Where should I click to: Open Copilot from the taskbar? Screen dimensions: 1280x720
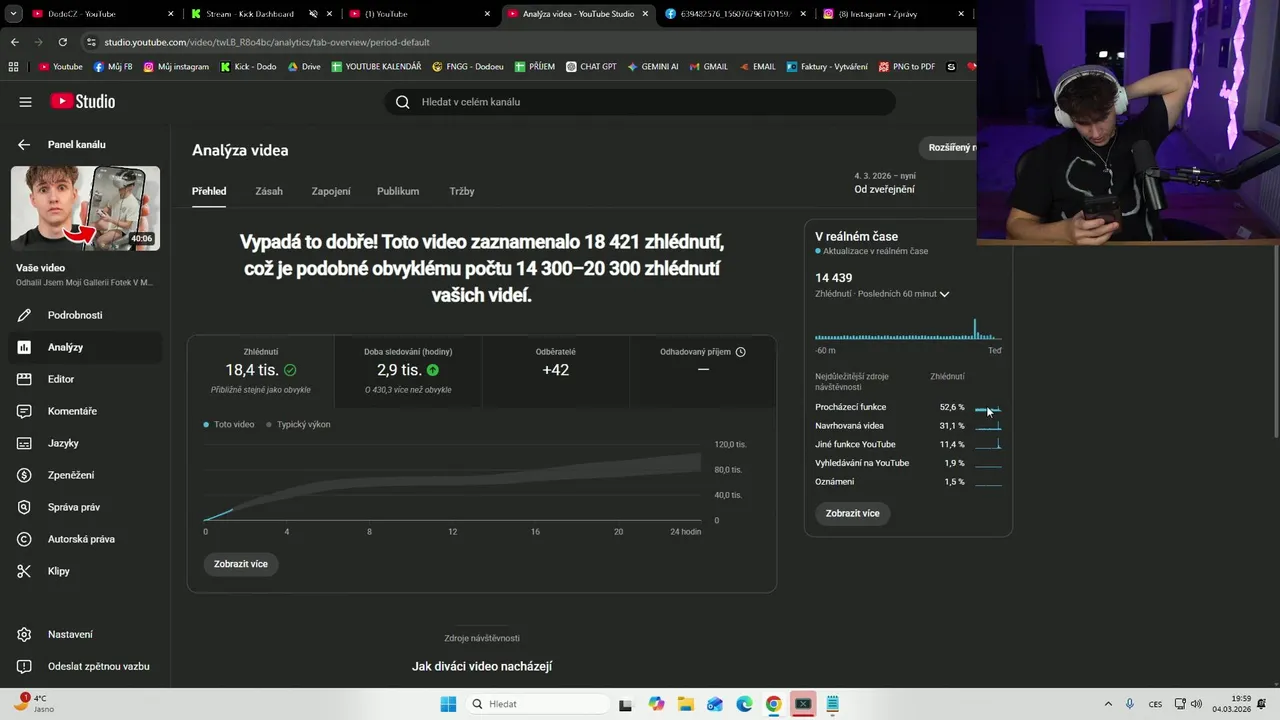656,704
